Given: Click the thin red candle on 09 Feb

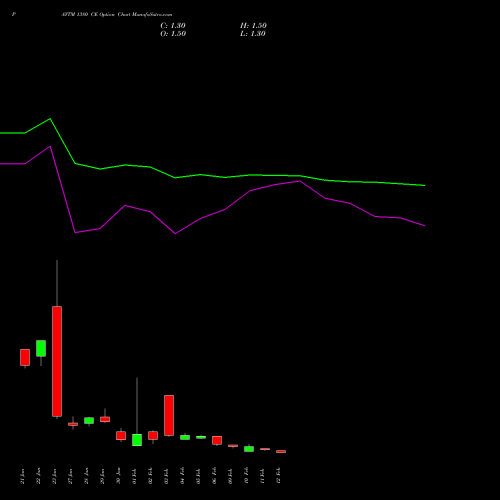Looking at the screenshot, I should 233,446.
